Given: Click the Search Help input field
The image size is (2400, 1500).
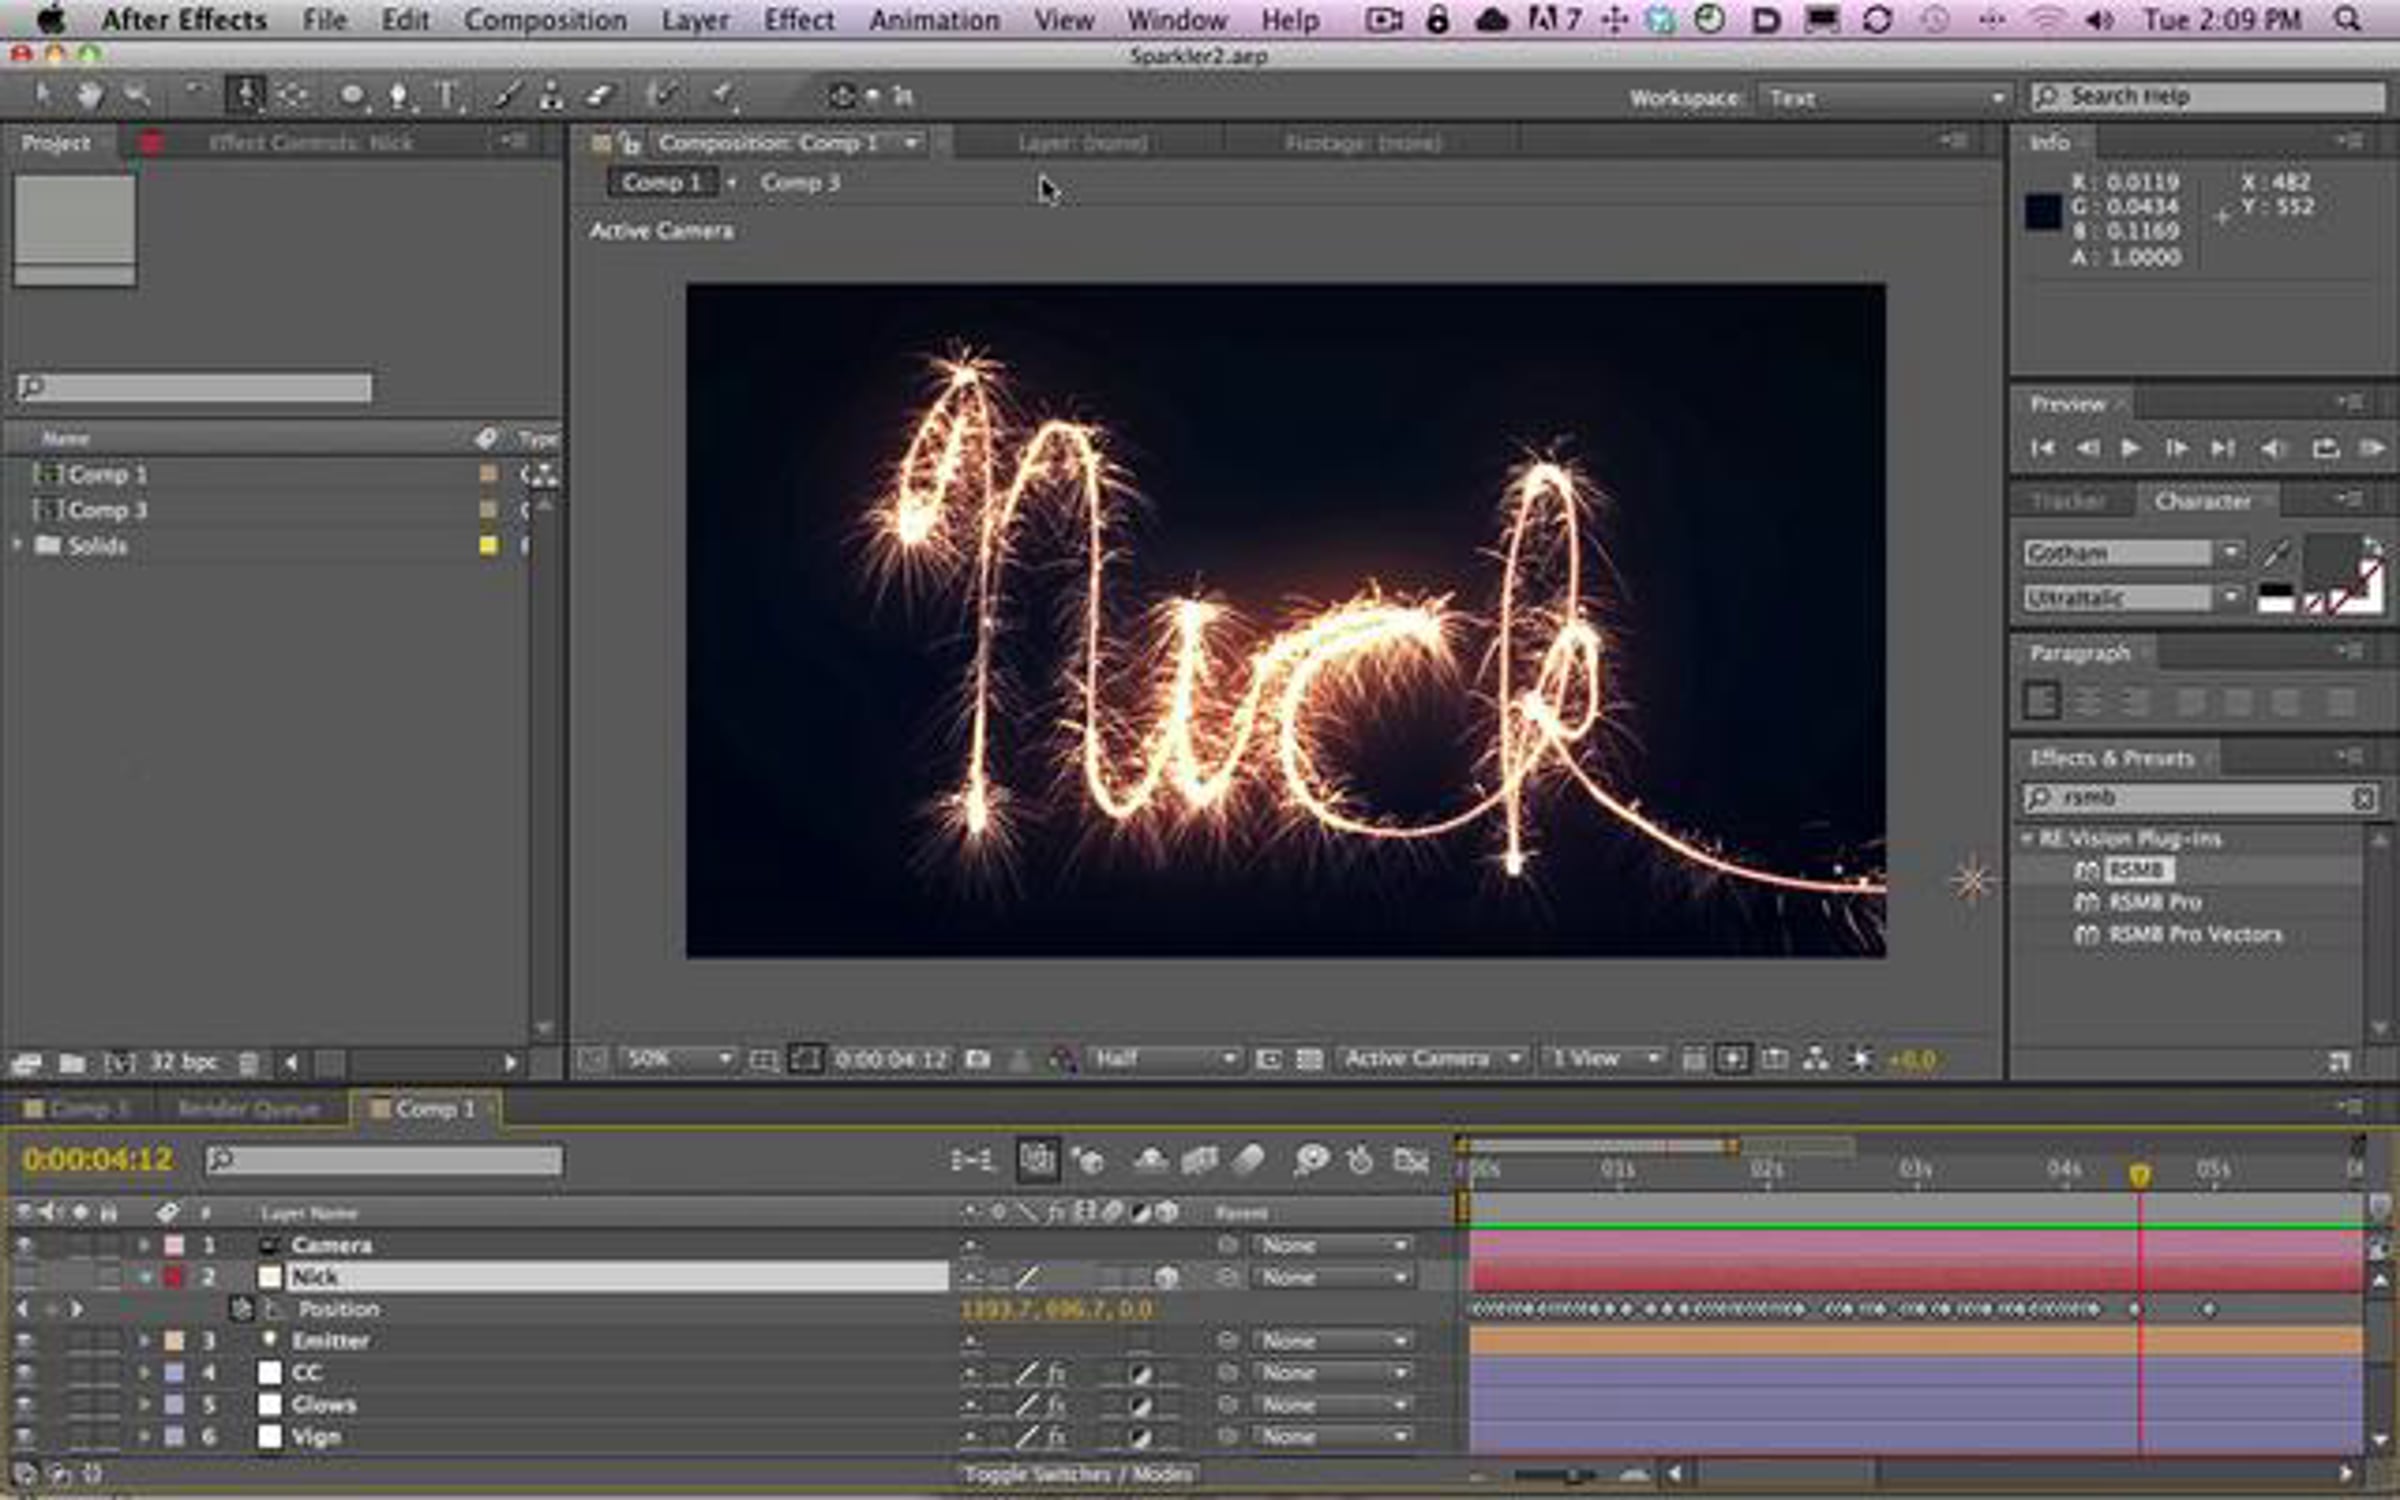Looking at the screenshot, I should [2208, 97].
